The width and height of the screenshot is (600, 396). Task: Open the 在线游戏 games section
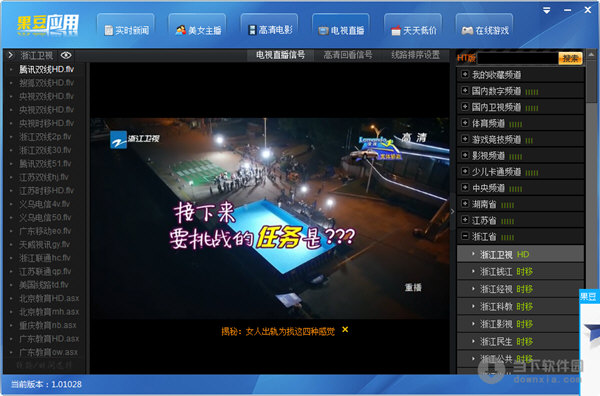click(x=484, y=30)
